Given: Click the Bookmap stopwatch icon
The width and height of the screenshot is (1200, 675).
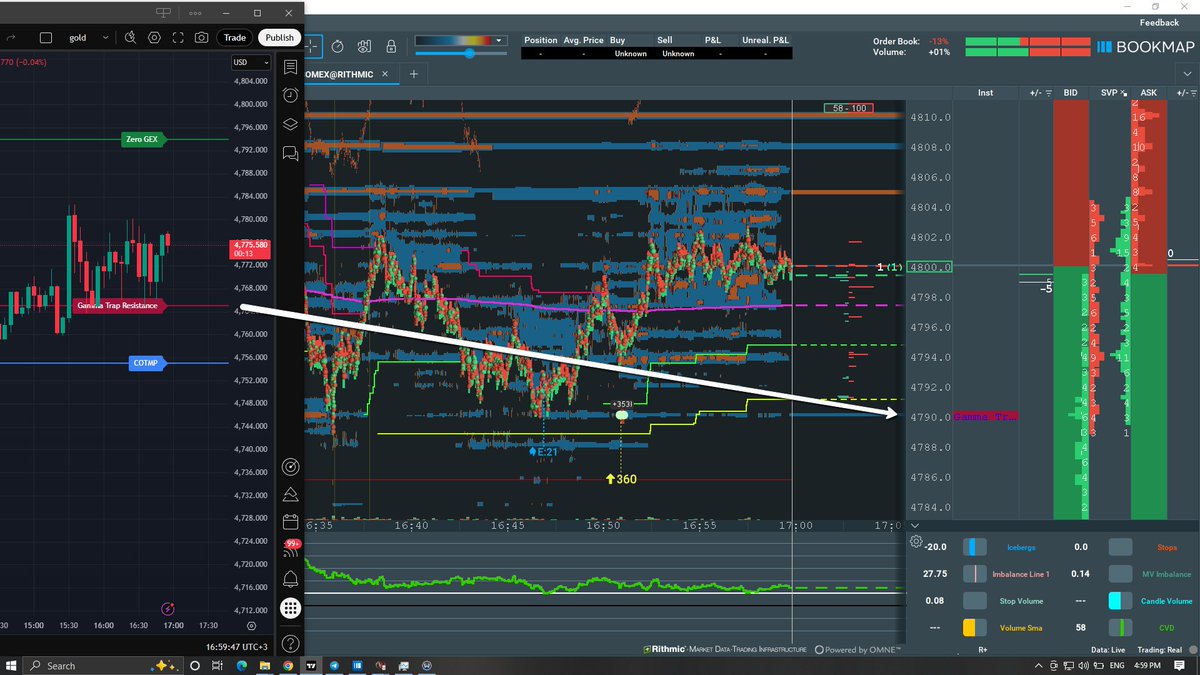Looking at the screenshot, I should tap(338, 46).
